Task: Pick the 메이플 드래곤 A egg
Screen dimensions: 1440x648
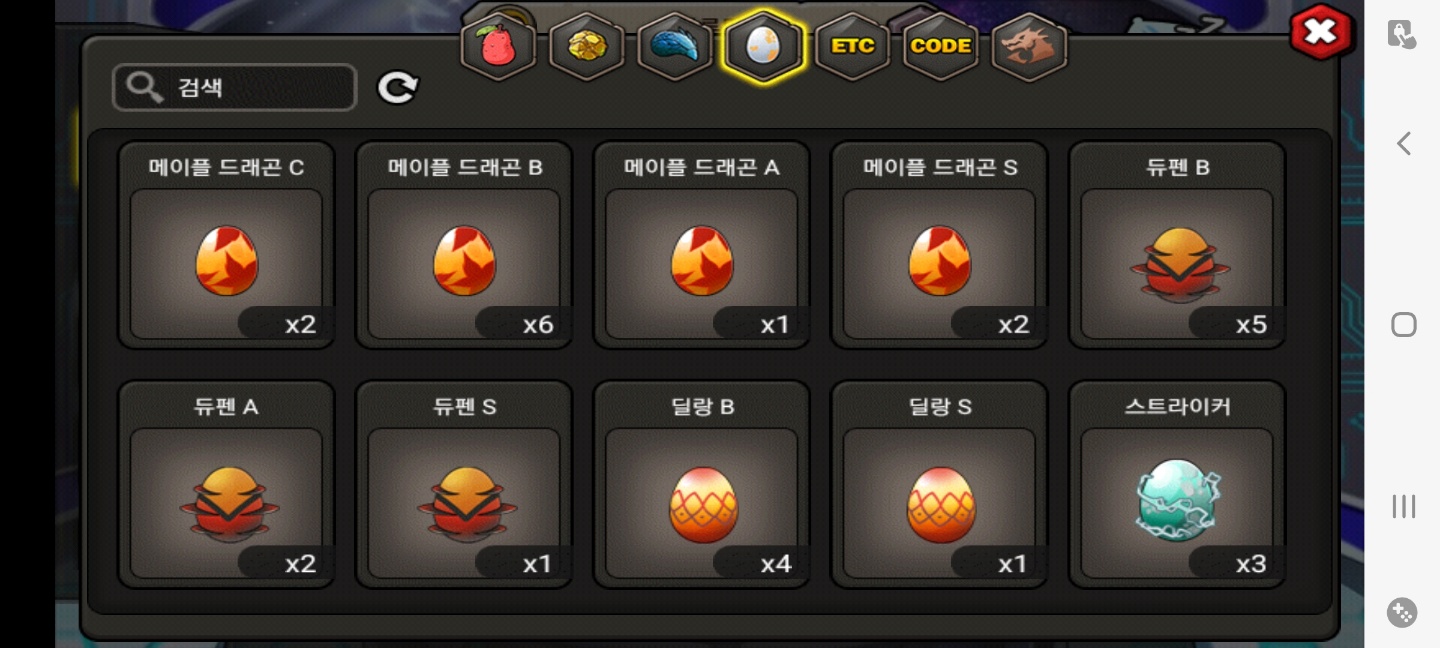Action: point(702,245)
